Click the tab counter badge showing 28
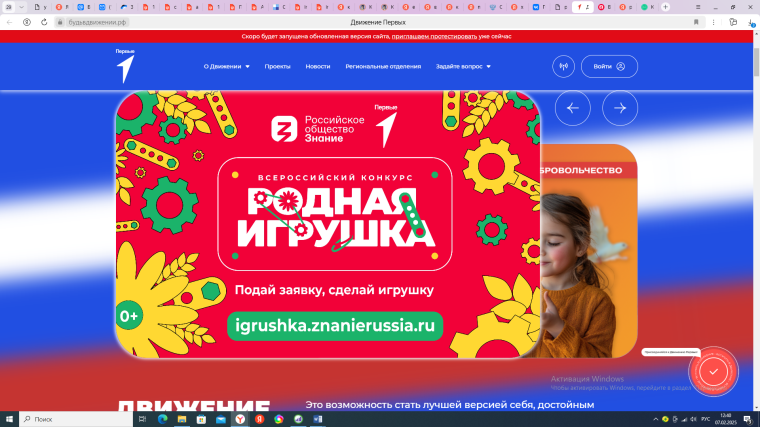The image size is (760, 427). (x=8, y=7)
